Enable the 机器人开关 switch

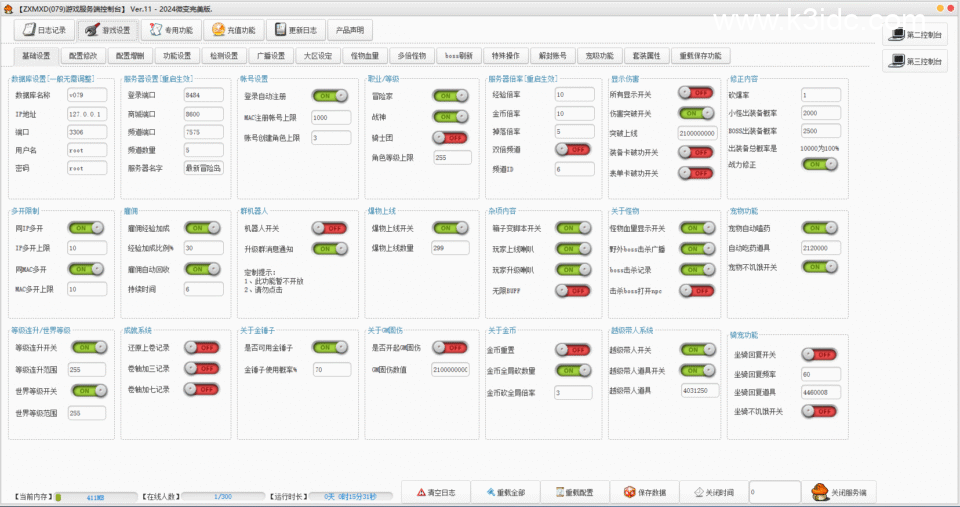[x=330, y=228]
